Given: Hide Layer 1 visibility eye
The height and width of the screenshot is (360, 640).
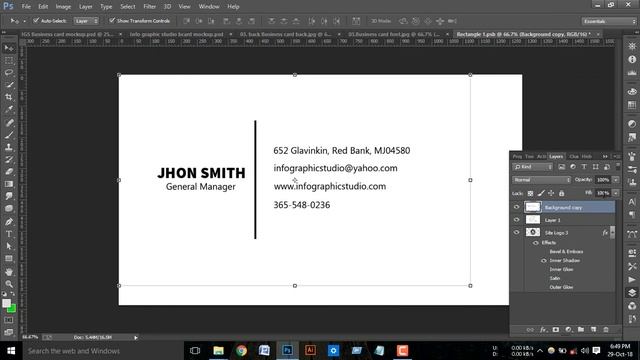Looking at the screenshot, I should coord(516,220).
